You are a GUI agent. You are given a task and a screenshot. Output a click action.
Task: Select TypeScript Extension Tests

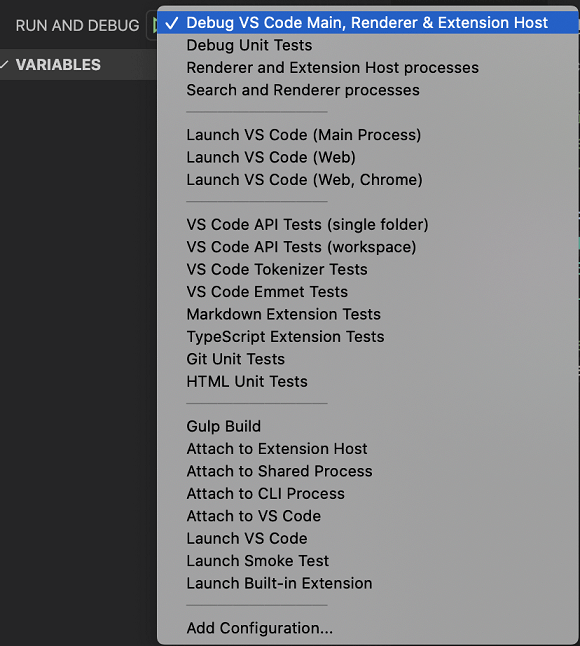tap(368, 337)
